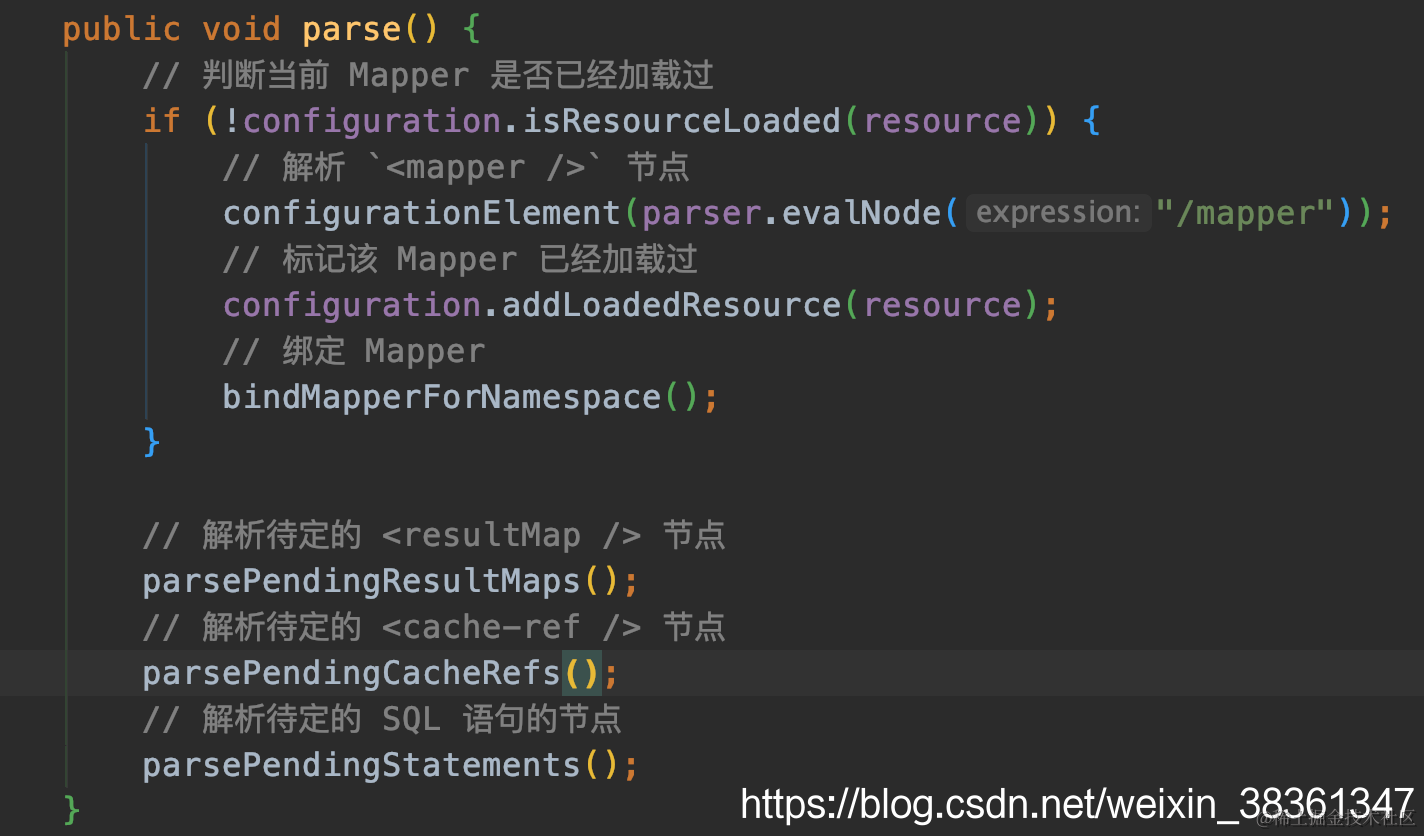Click the blue closing brace of the if block
The image size is (1424, 836).
click(152, 442)
